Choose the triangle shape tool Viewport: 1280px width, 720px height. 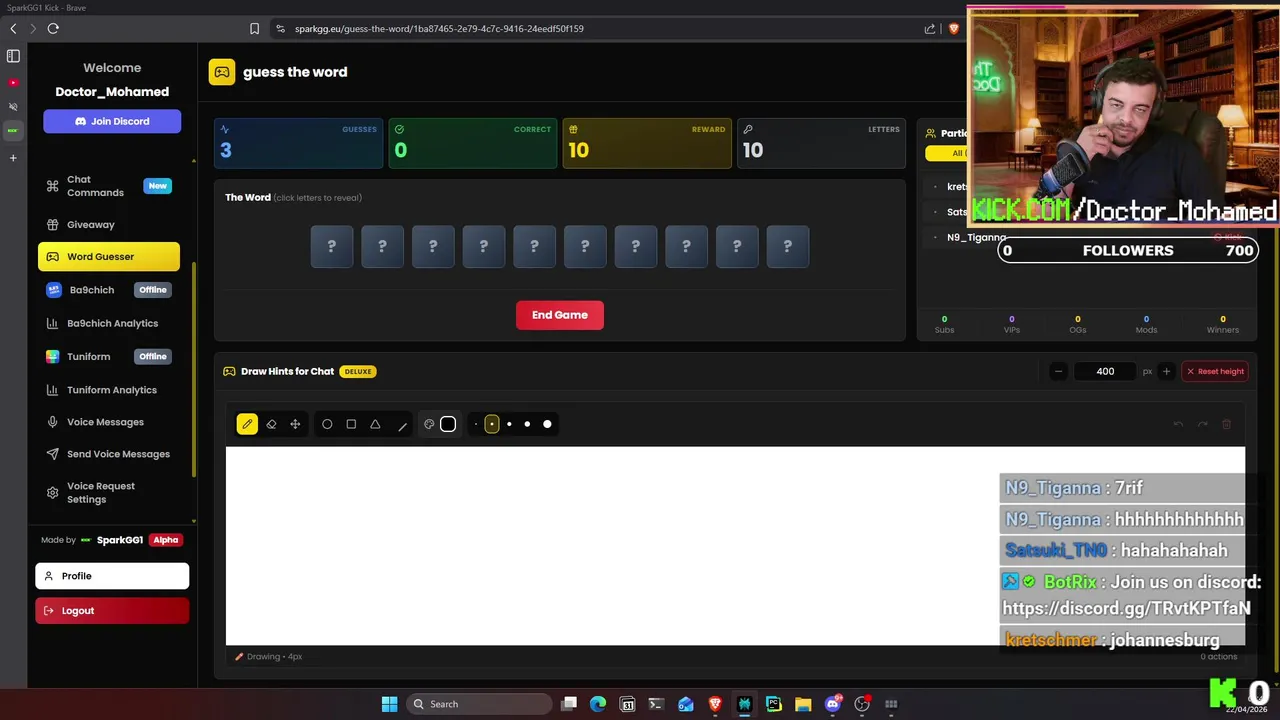click(375, 424)
